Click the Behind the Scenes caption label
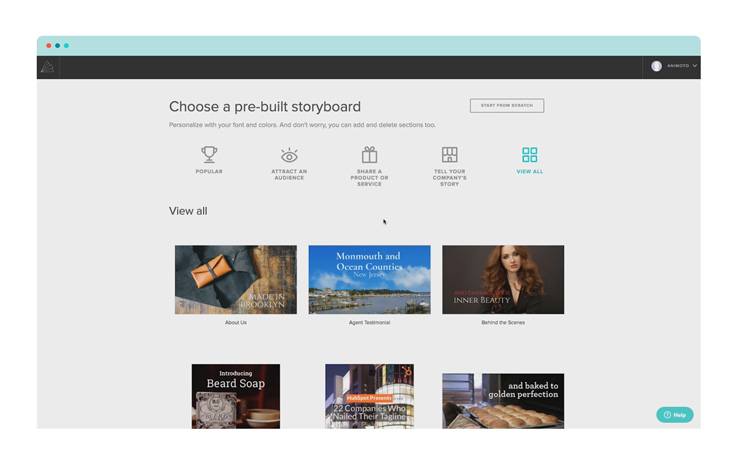The height and width of the screenshot is (465, 744). pos(503,323)
